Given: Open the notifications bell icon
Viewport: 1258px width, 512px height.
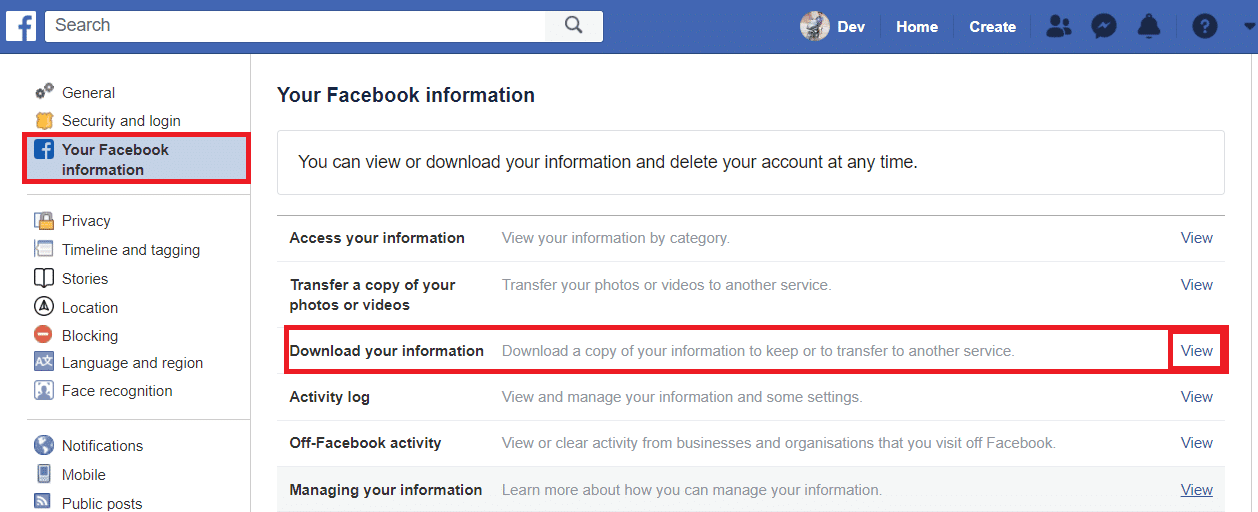Looking at the screenshot, I should pos(1151,27).
